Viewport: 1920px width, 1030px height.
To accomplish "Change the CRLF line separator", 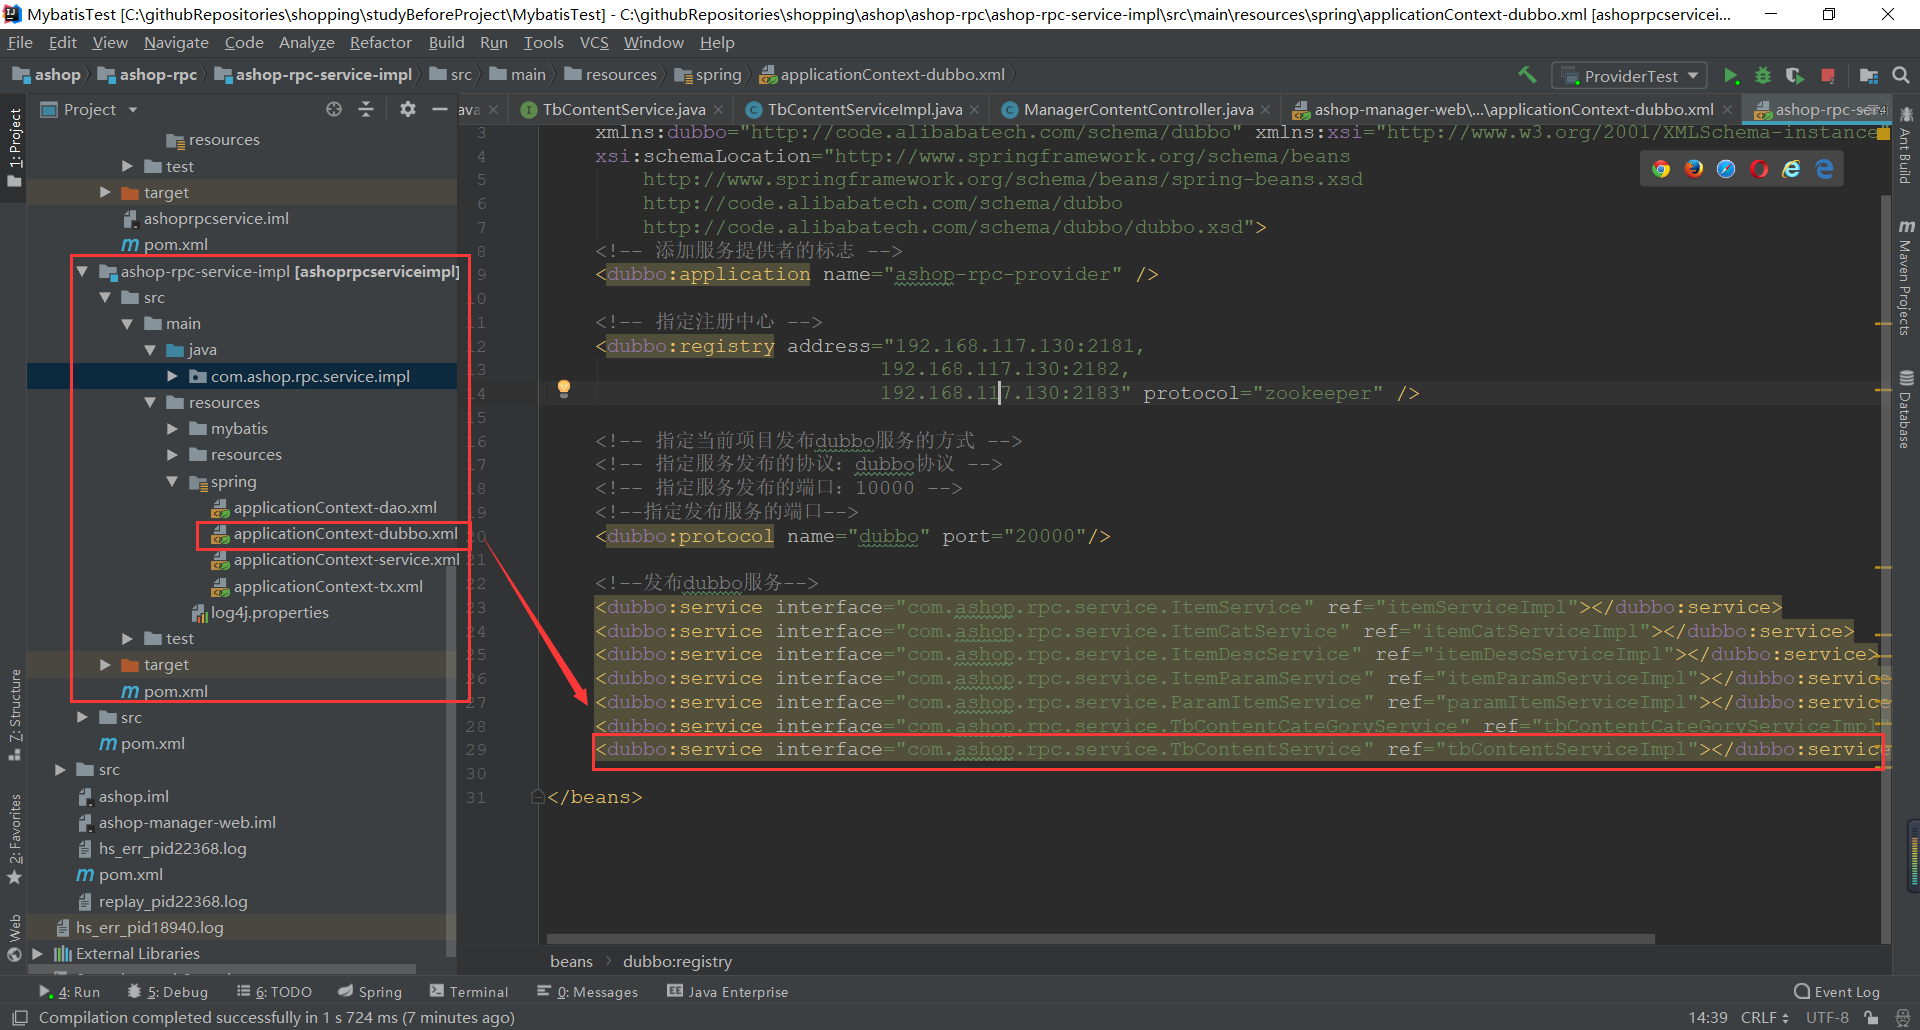I will coord(1765,1018).
